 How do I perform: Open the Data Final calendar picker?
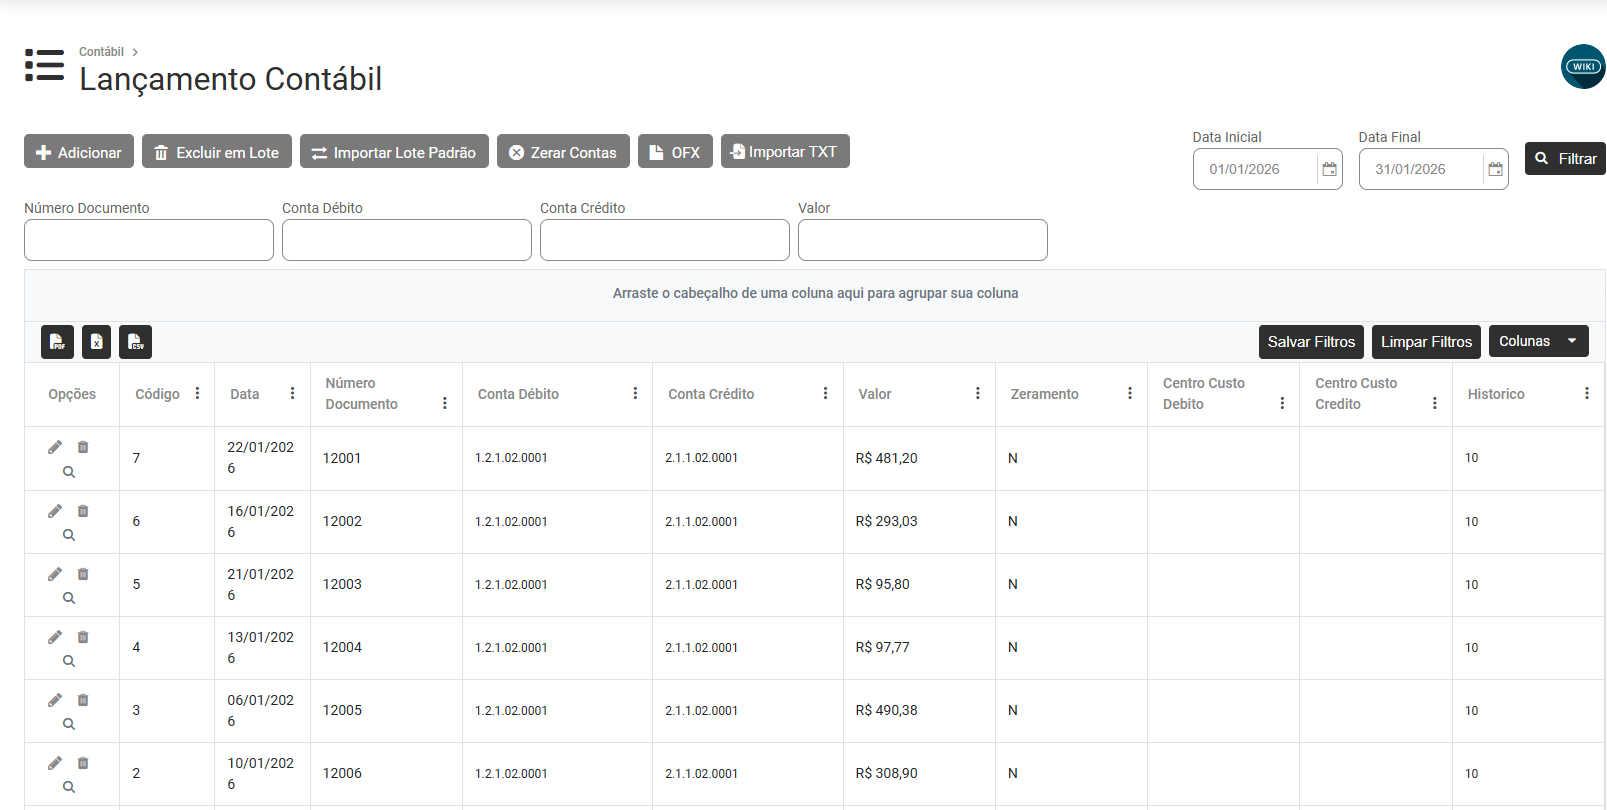[1495, 169]
